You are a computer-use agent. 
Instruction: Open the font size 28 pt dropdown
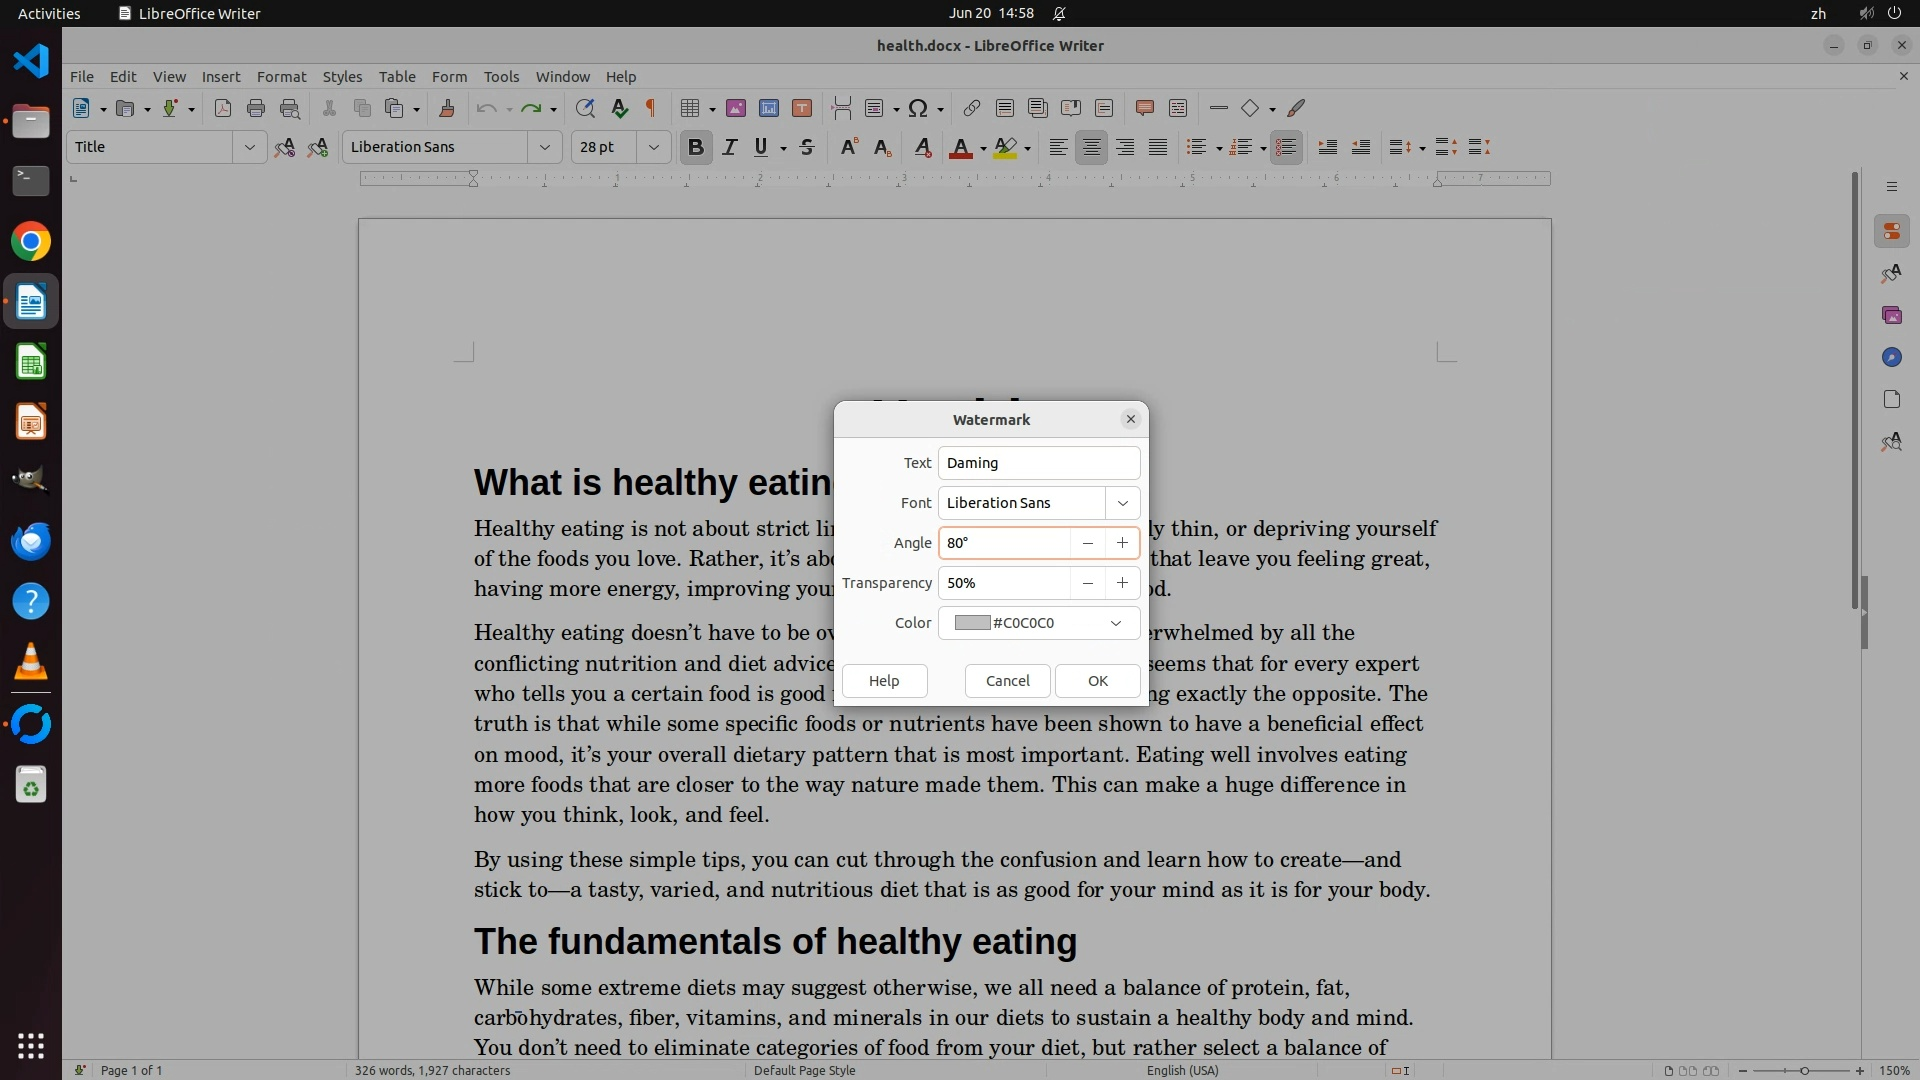coord(653,148)
